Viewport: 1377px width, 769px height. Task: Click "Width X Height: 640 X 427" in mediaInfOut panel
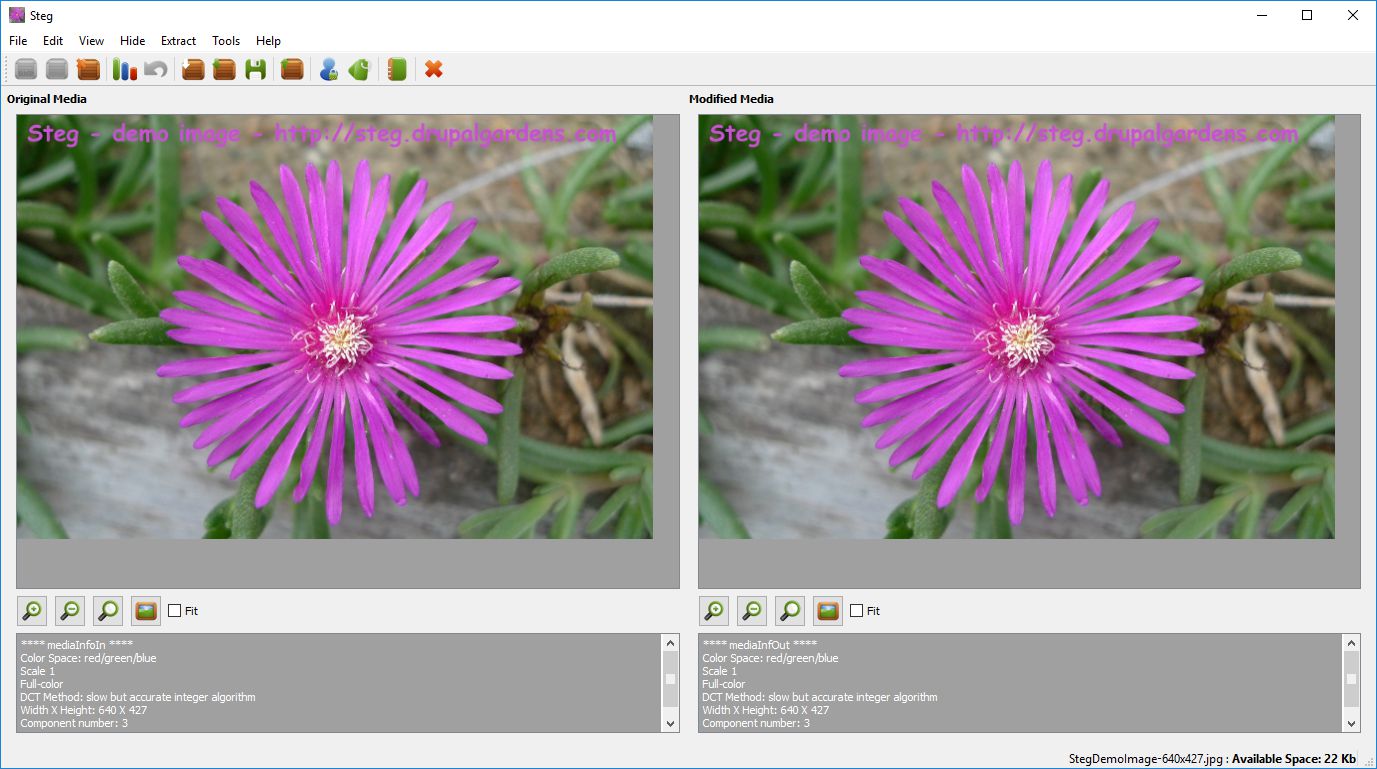(x=765, y=710)
